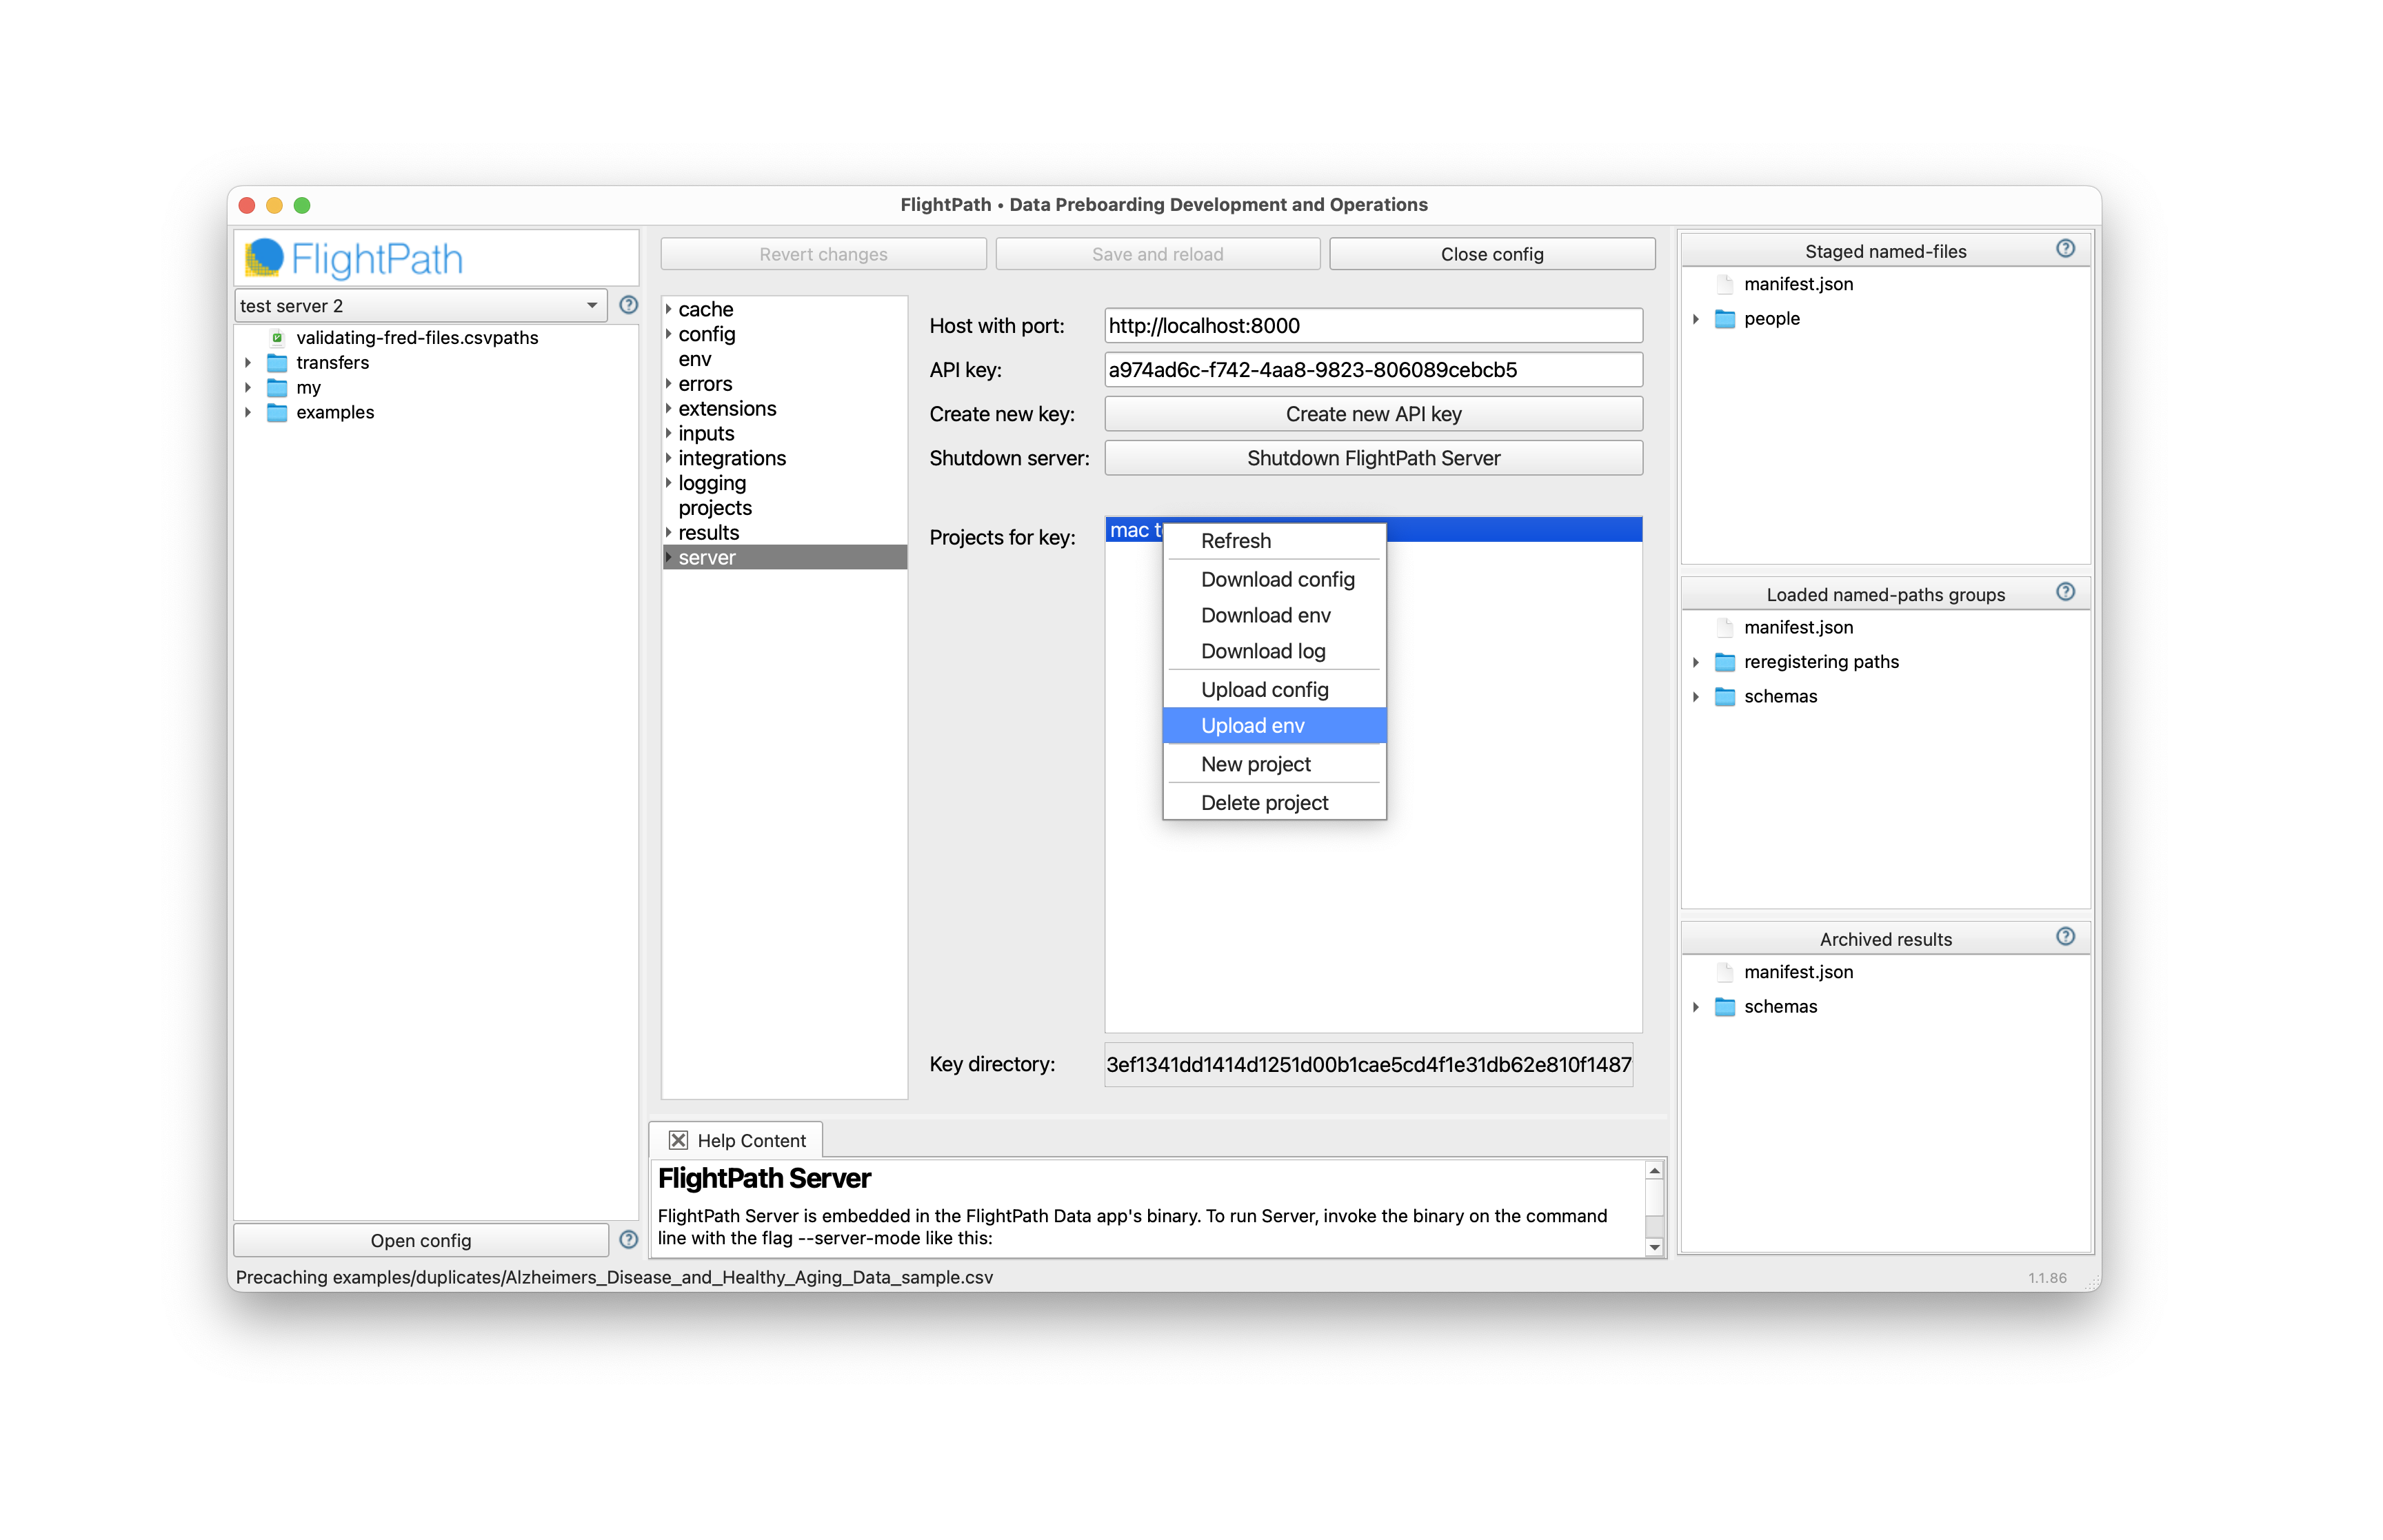Screen dimensions: 2383x1540
Task: Close the Help Content tab with X icon
Action: click(x=678, y=1140)
